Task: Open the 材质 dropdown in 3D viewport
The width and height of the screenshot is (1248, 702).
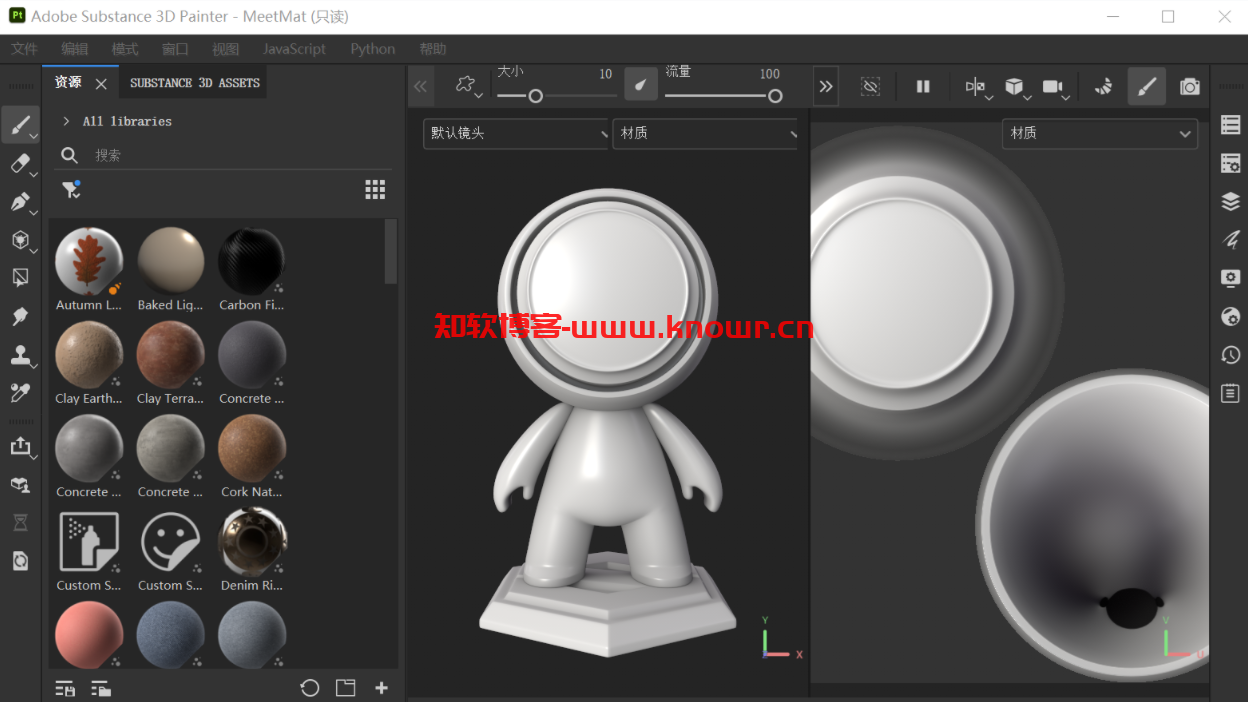Action: [x=706, y=133]
